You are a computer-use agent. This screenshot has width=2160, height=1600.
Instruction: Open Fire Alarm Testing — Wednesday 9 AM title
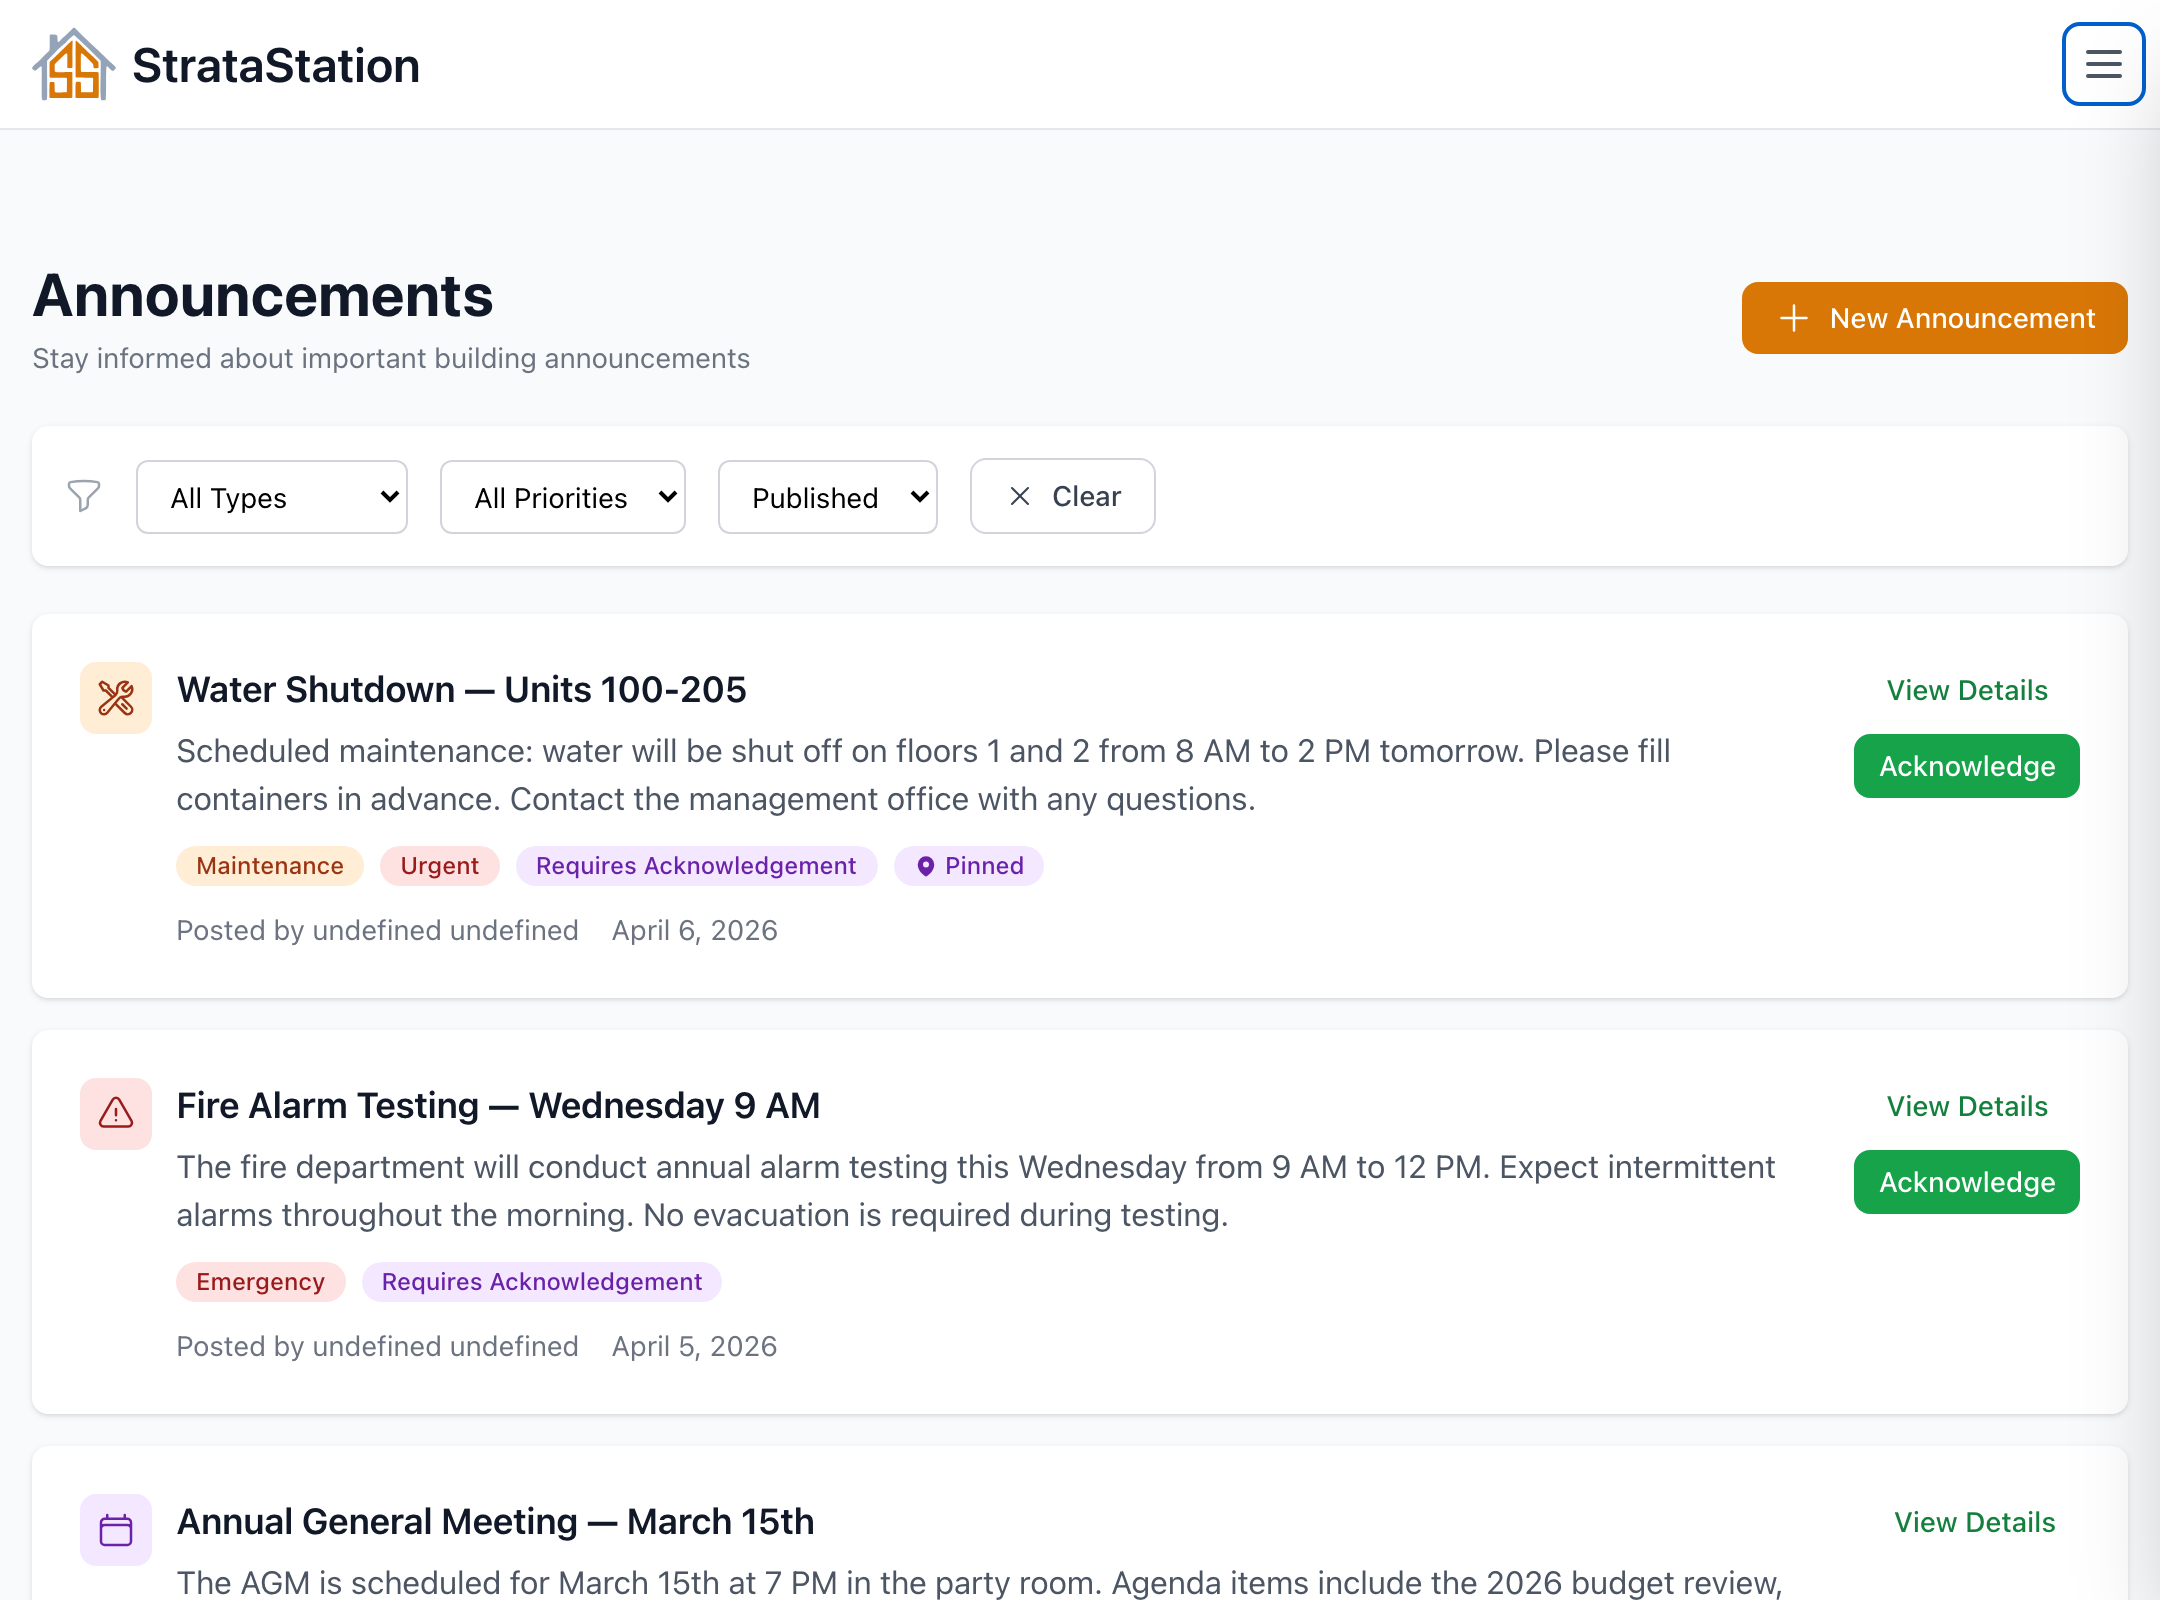pos(499,1106)
